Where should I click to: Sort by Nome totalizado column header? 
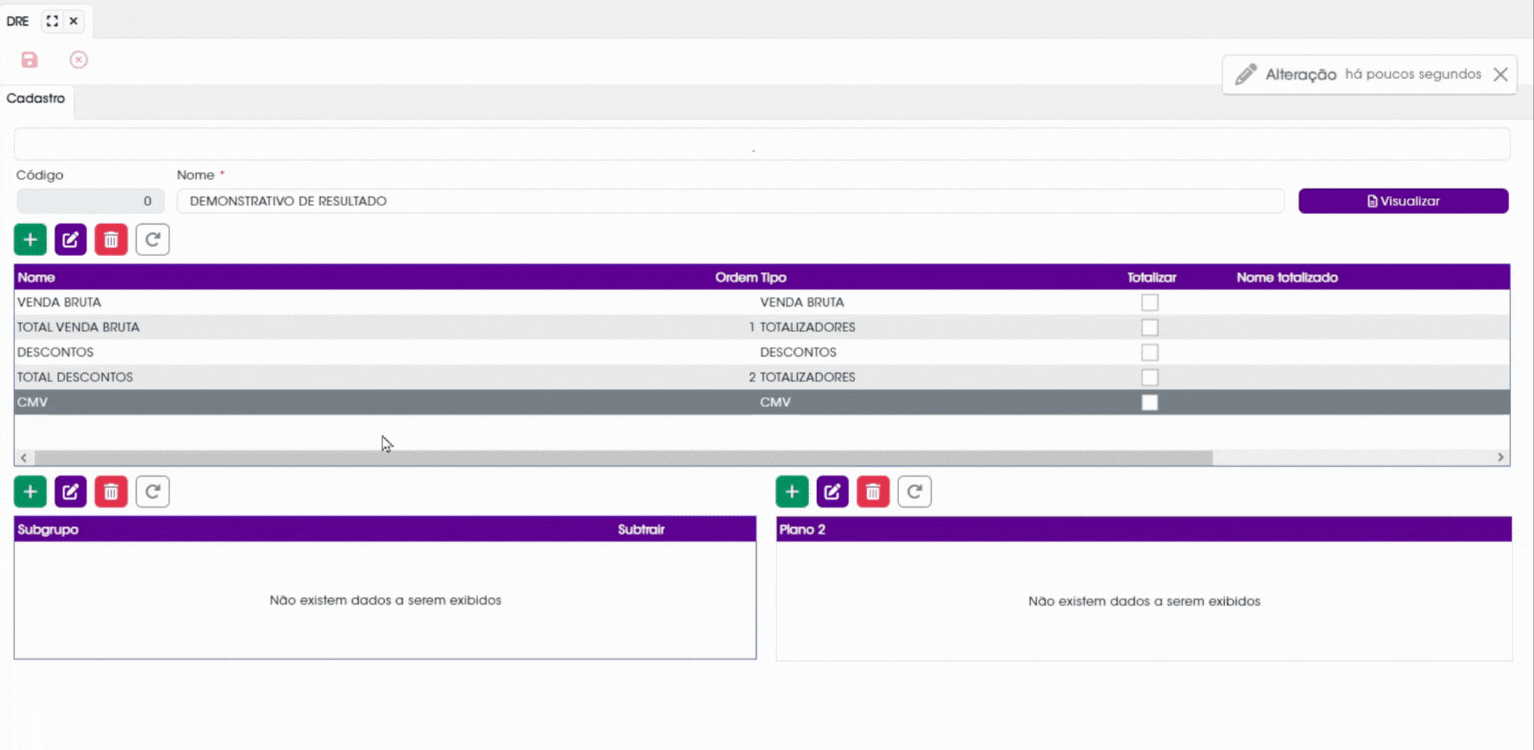pos(1287,277)
